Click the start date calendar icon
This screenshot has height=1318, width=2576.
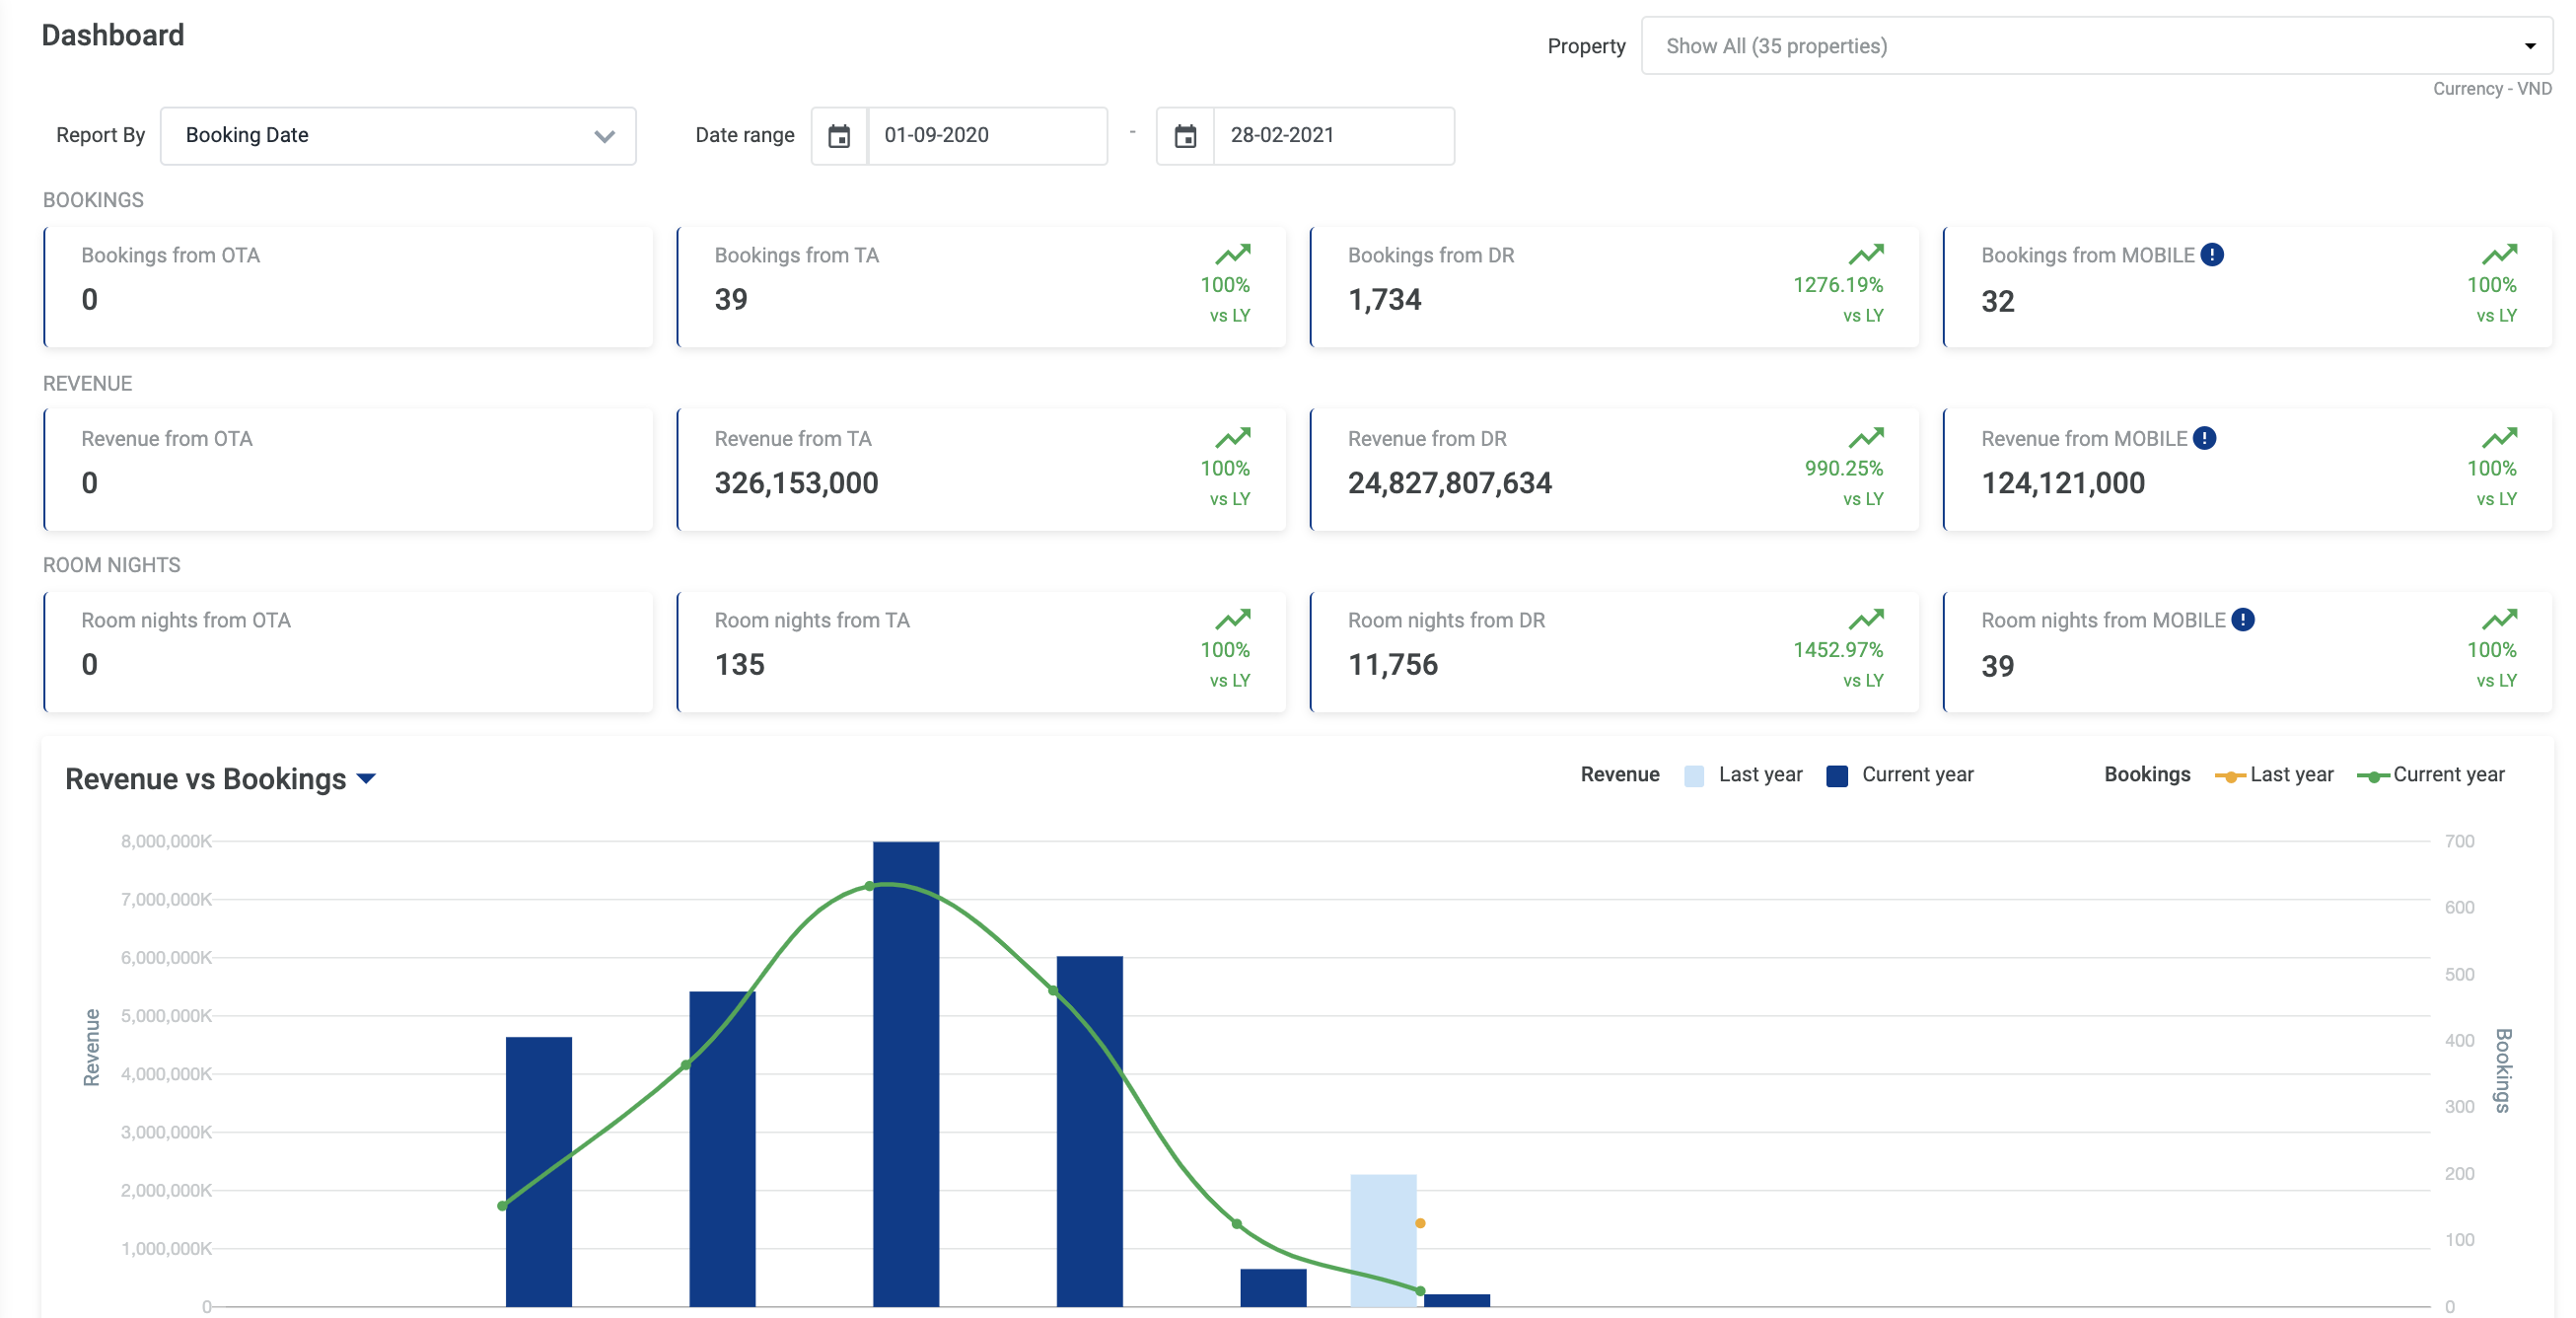pyautogui.click(x=839, y=136)
